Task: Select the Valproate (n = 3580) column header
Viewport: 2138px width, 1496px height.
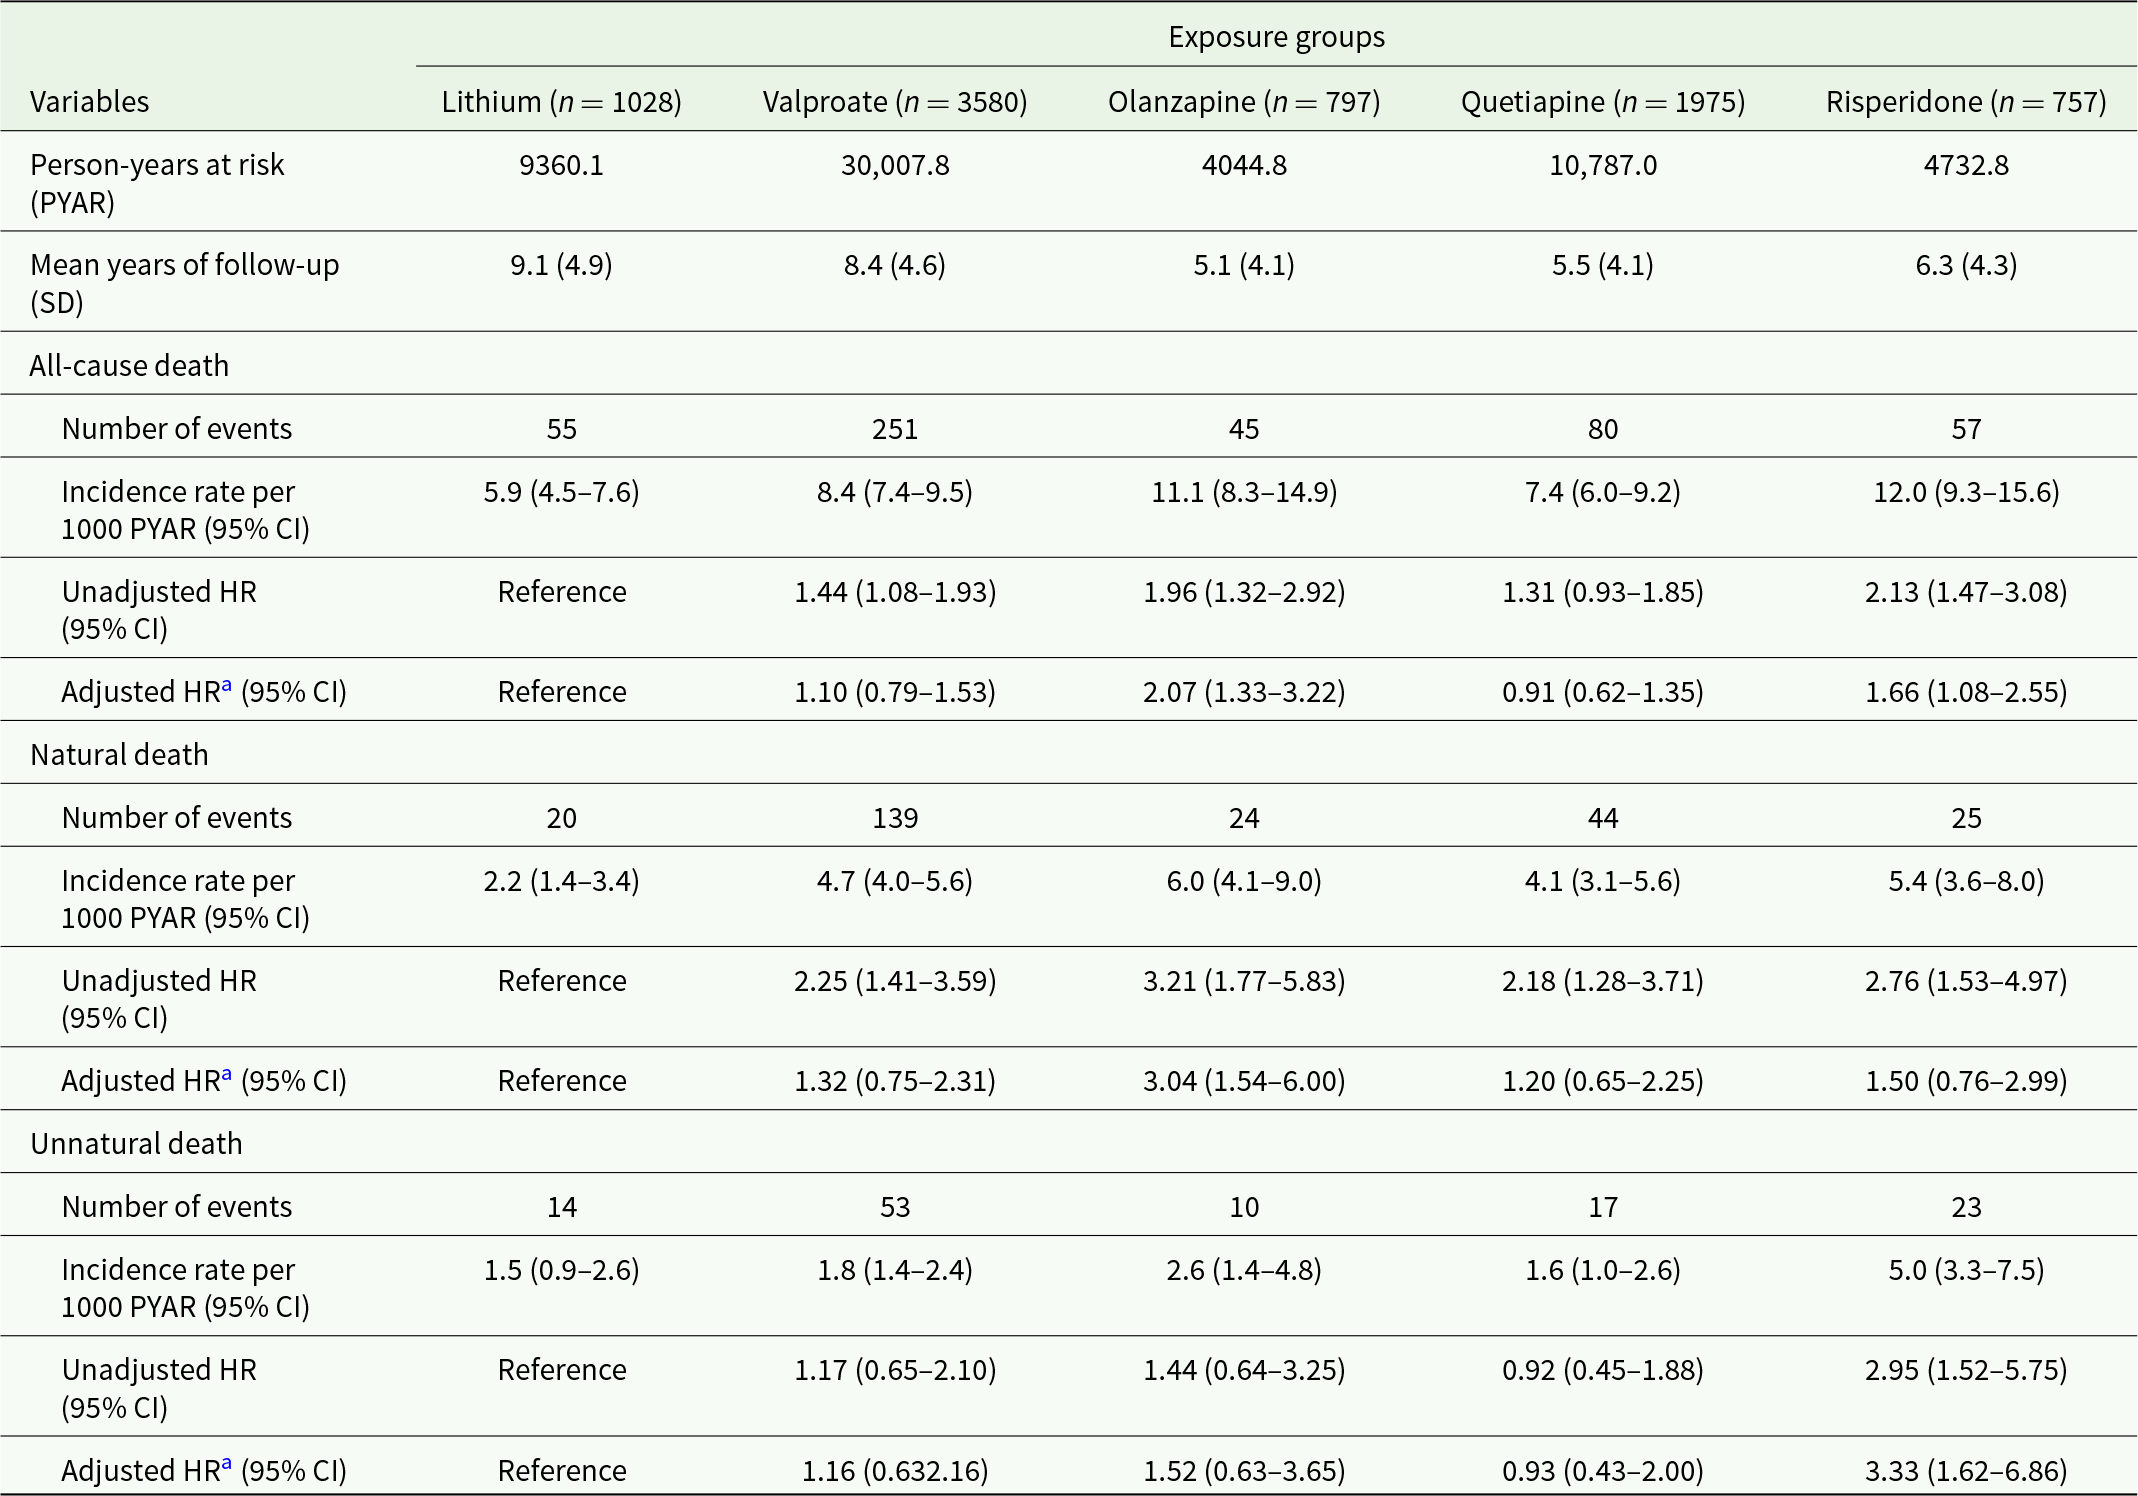Action: coord(895,102)
